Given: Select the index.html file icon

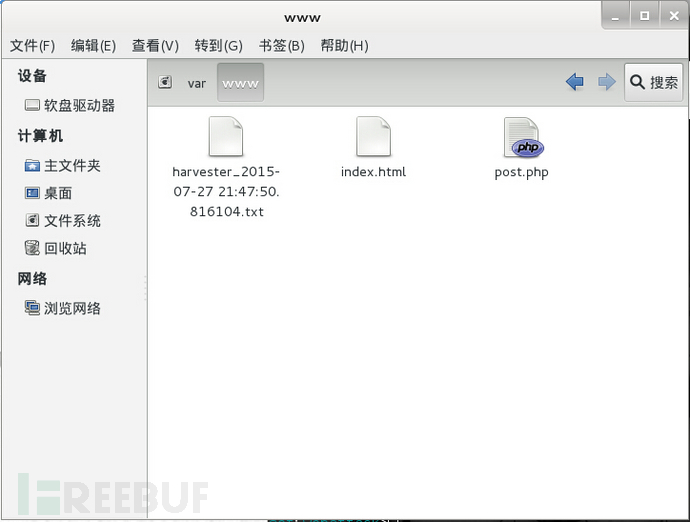Looking at the screenshot, I should pyautogui.click(x=373, y=136).
